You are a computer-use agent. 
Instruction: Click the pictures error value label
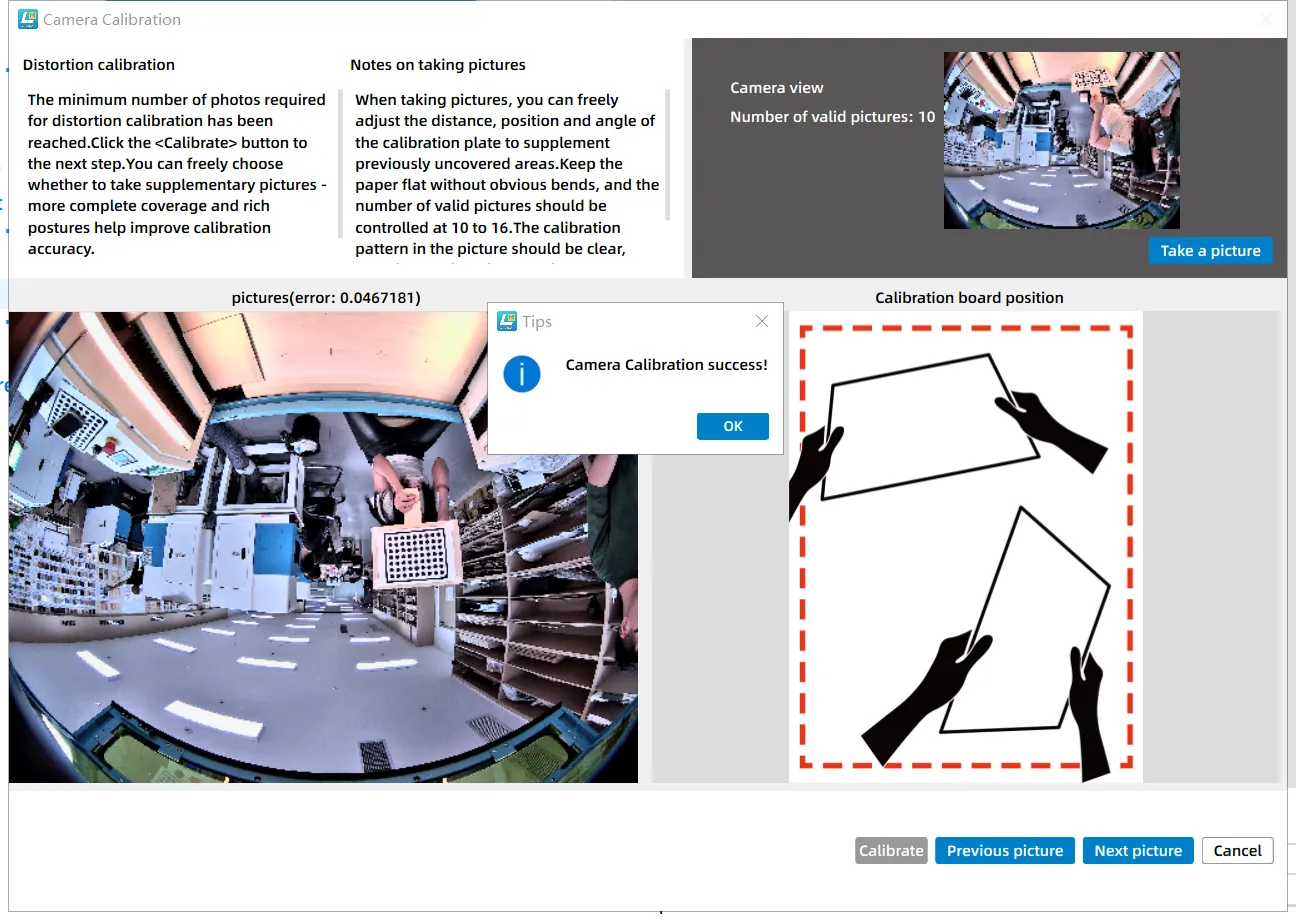pos(326,298)
